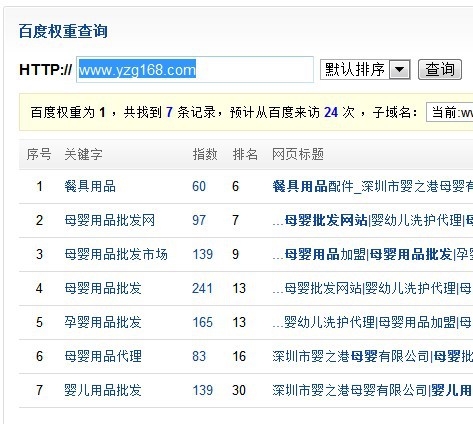Click index value 139 for 婴儿用品批发
The width and height of the screenshot is (473, 424).
click(x=203, y=390)
